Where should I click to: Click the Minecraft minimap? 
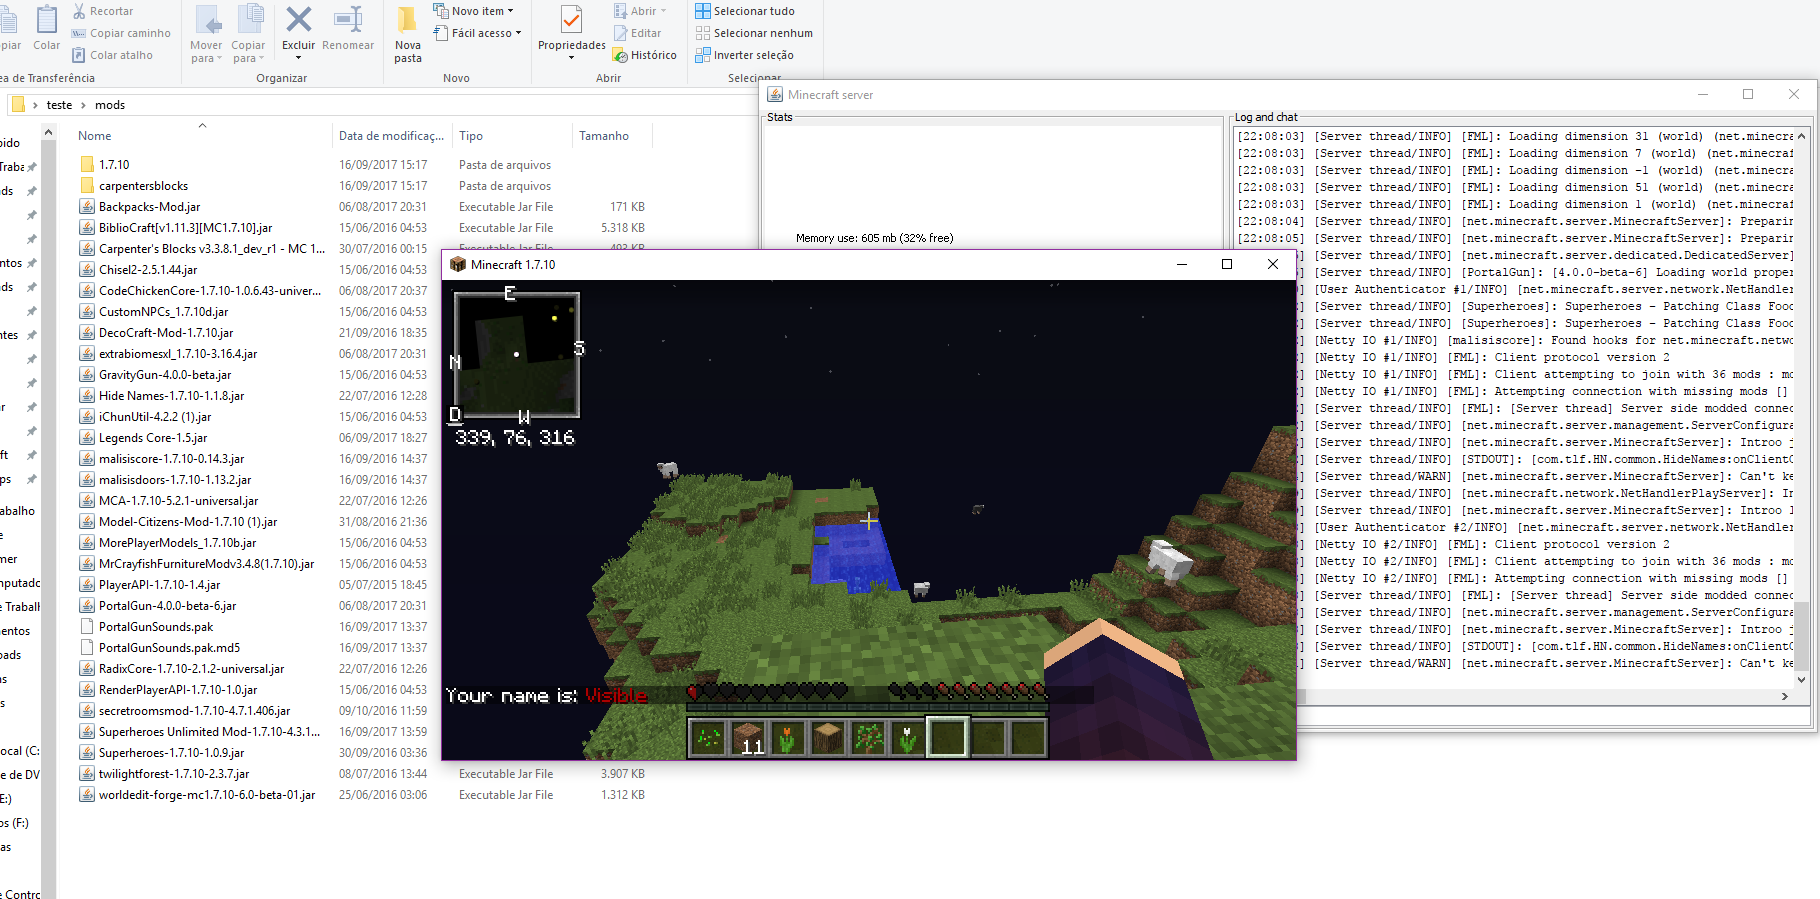(x=517, y=354)
